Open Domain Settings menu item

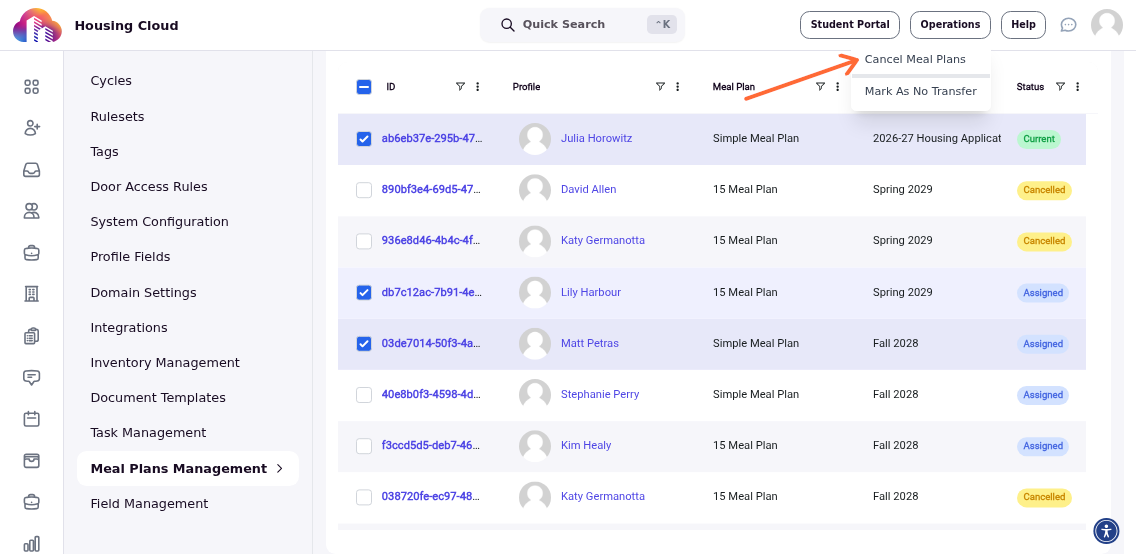(143, 293)
